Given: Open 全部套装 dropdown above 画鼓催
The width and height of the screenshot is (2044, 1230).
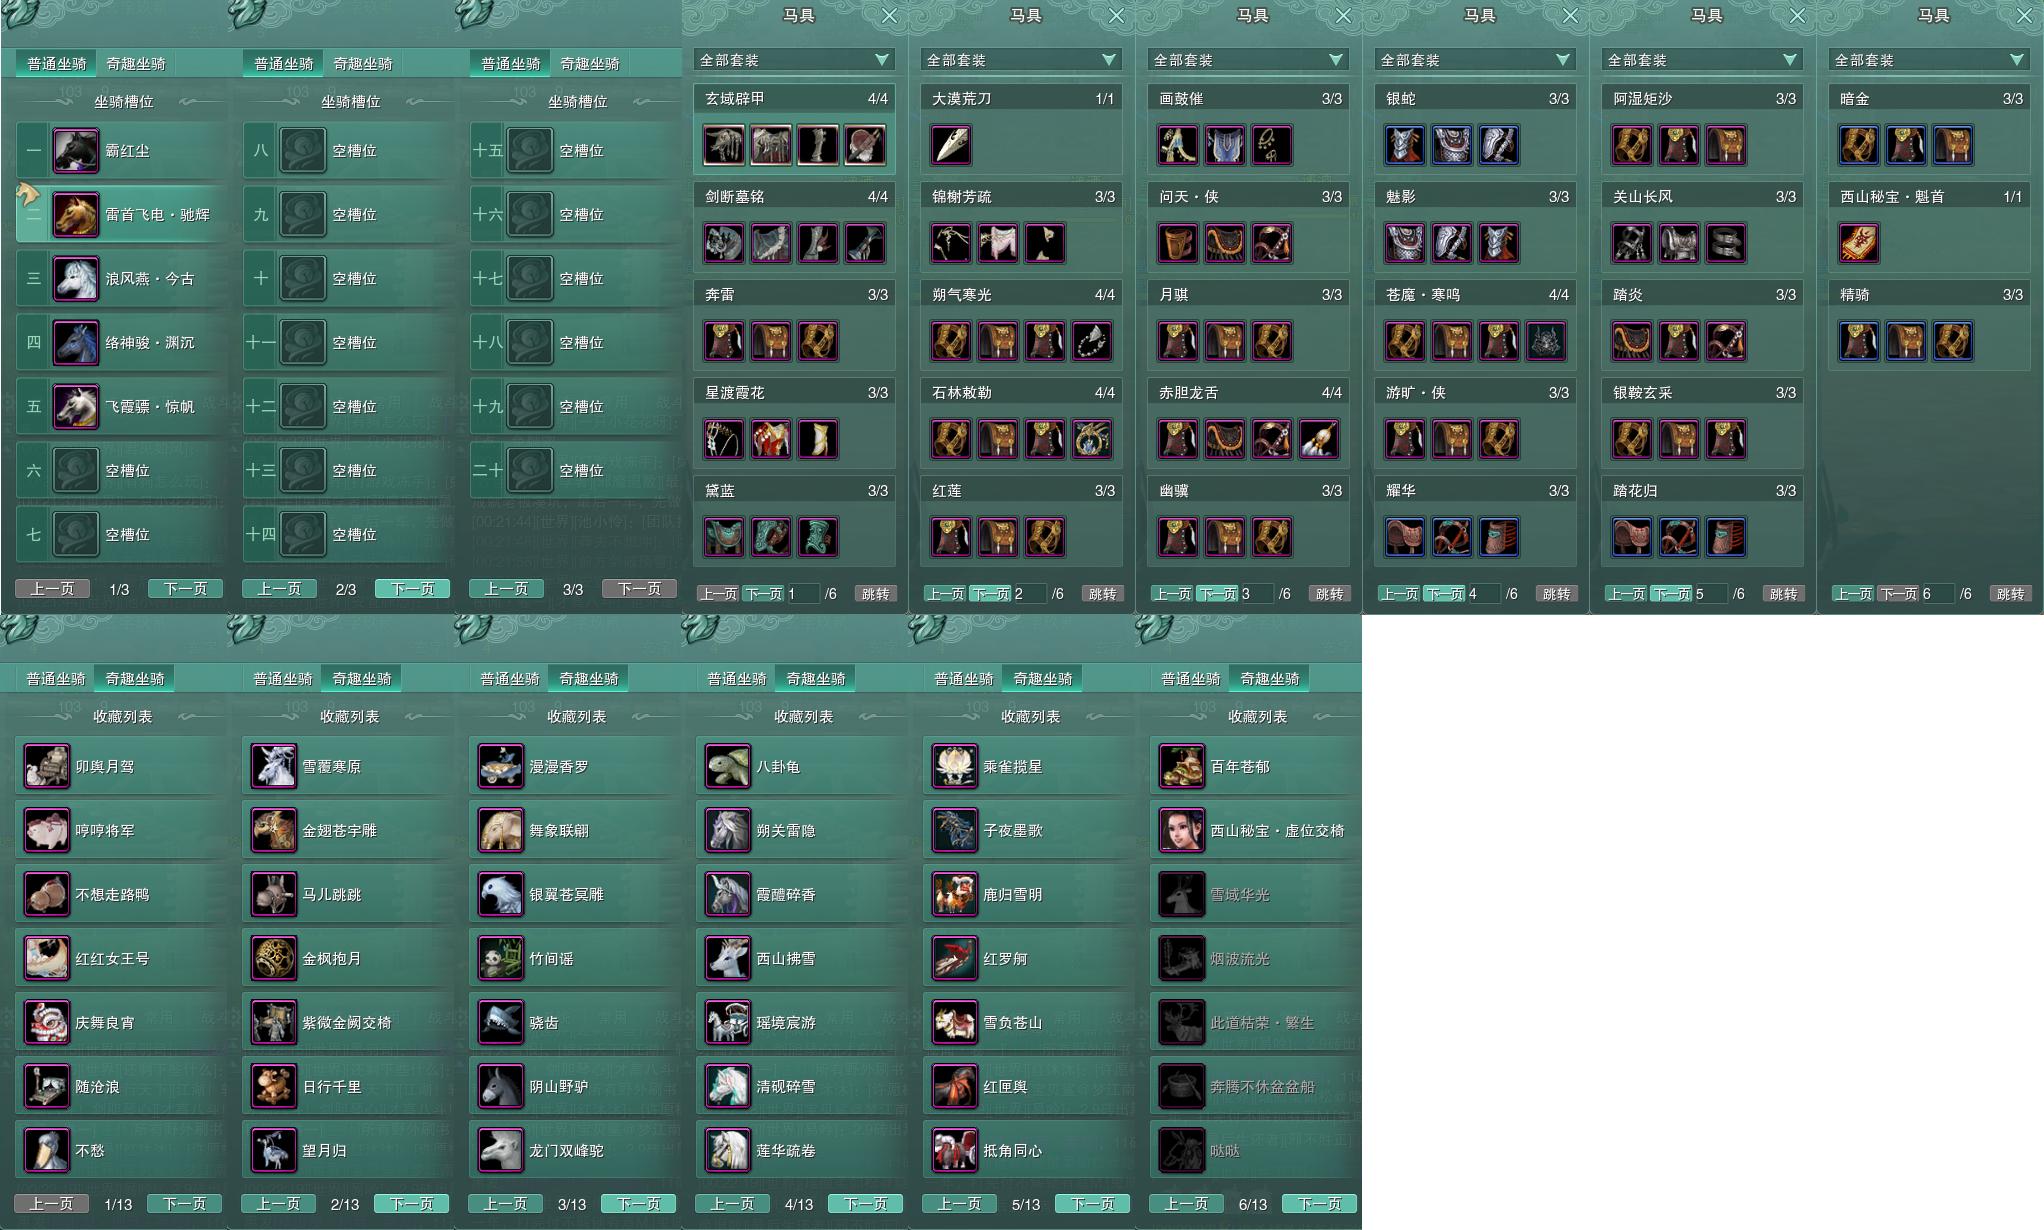Looking at the screenshot, I should click(x=1248, y=60).
